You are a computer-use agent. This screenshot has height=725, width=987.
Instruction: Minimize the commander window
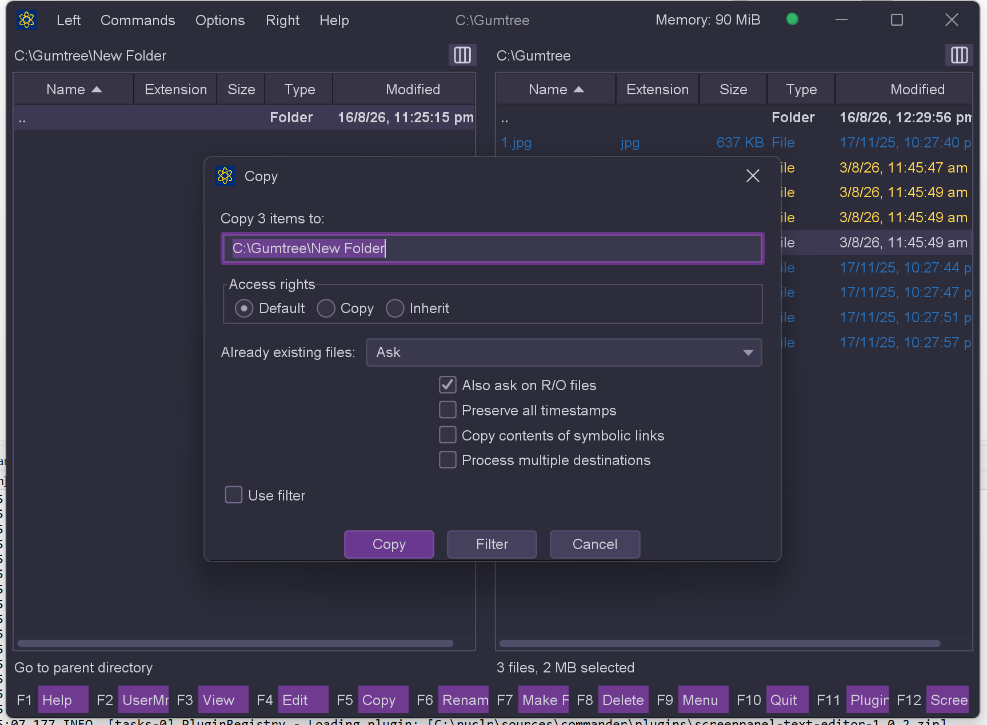[x=842, y=20]
